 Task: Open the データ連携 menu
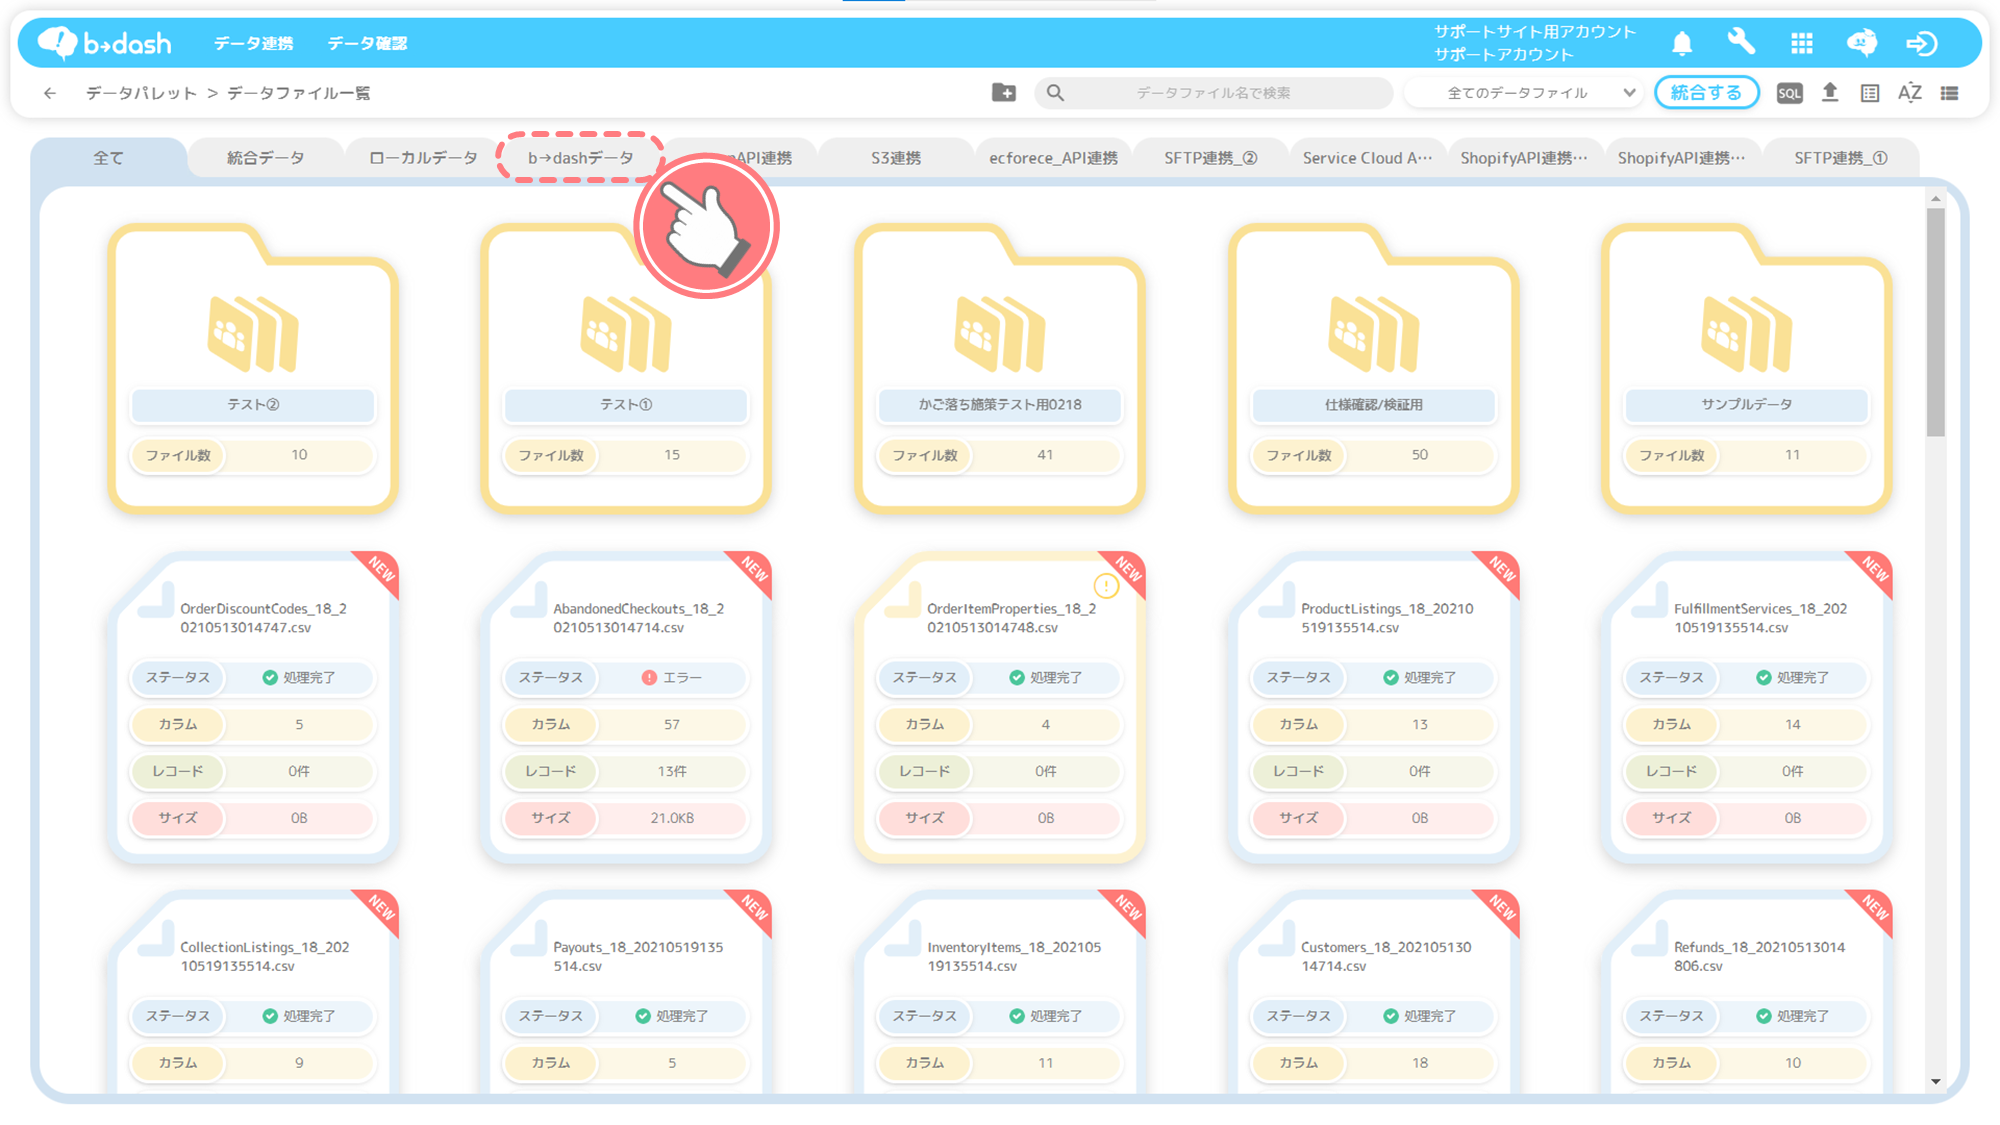pyautogui.click(x=253, y=43)
